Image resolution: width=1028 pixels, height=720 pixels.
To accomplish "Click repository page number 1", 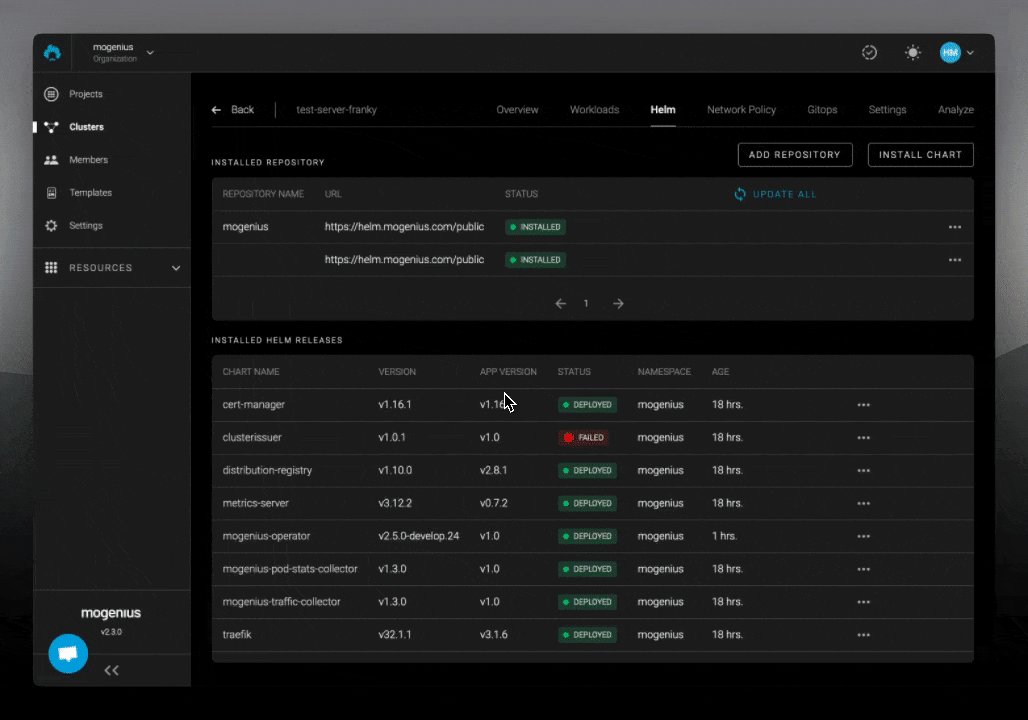I will click(x=586, y=304).
